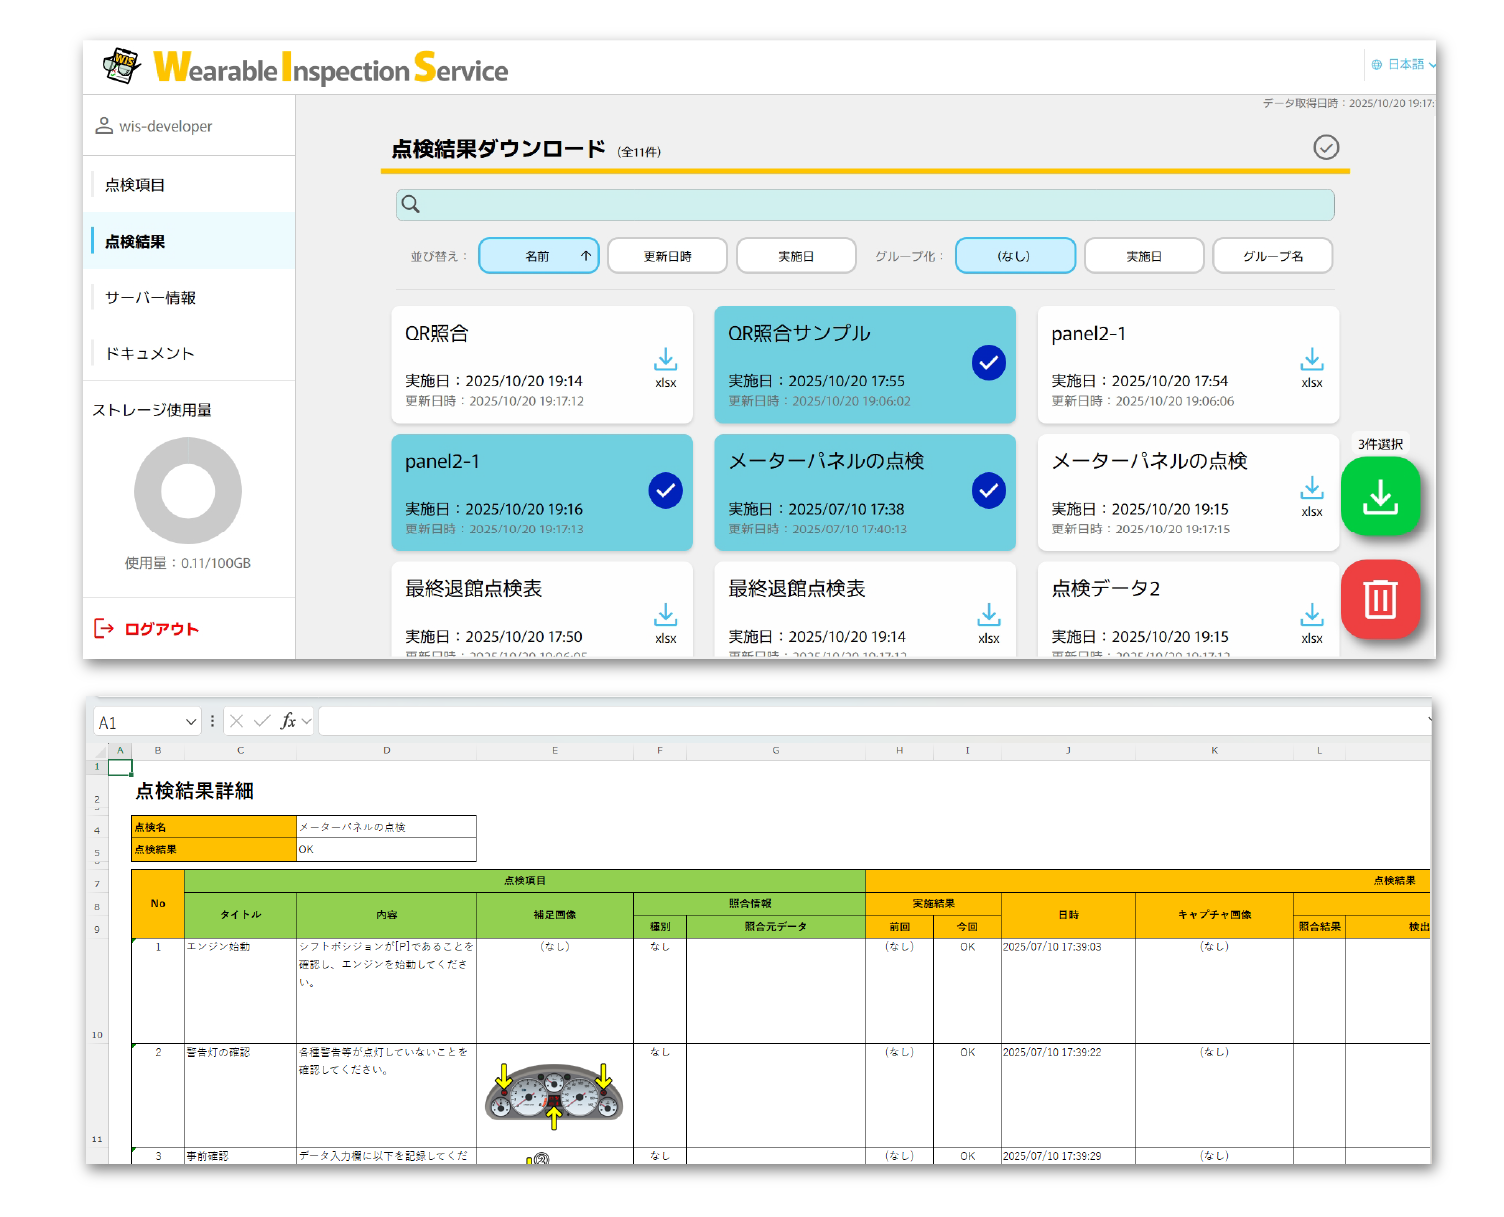The width and height of the screenshot is (1504, 1217).
Task: Uncheck the QR照合サンプル card checkmark
Action: coord(988,363)
